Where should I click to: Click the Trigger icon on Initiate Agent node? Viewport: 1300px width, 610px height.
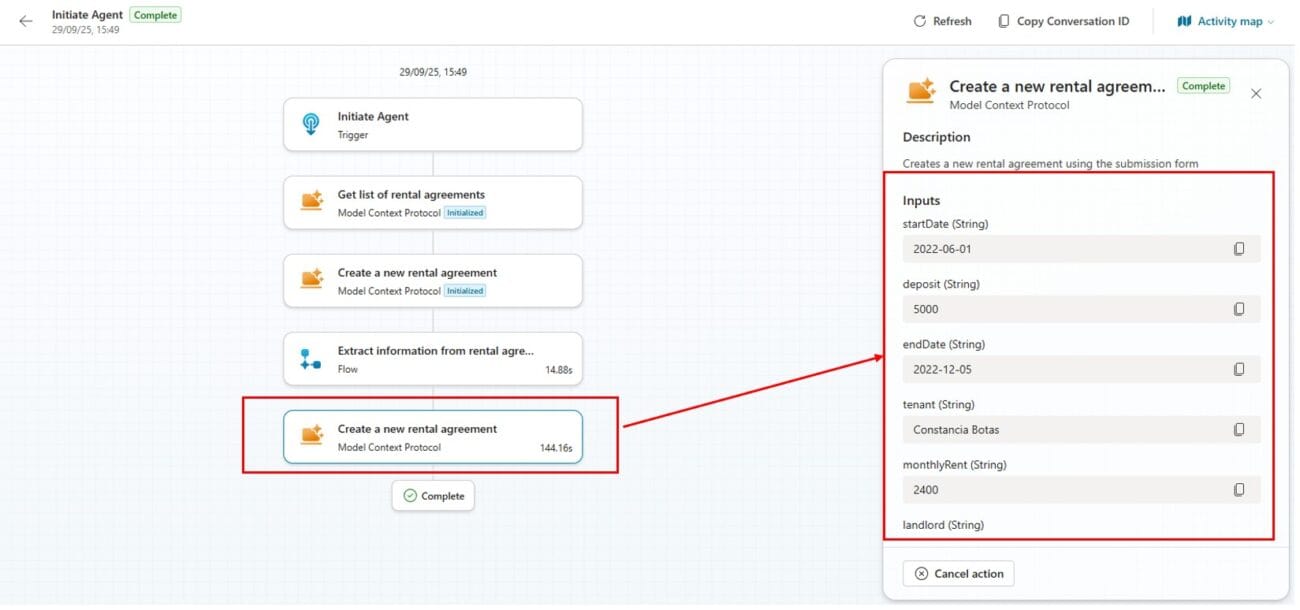click(x=311, y=124)
